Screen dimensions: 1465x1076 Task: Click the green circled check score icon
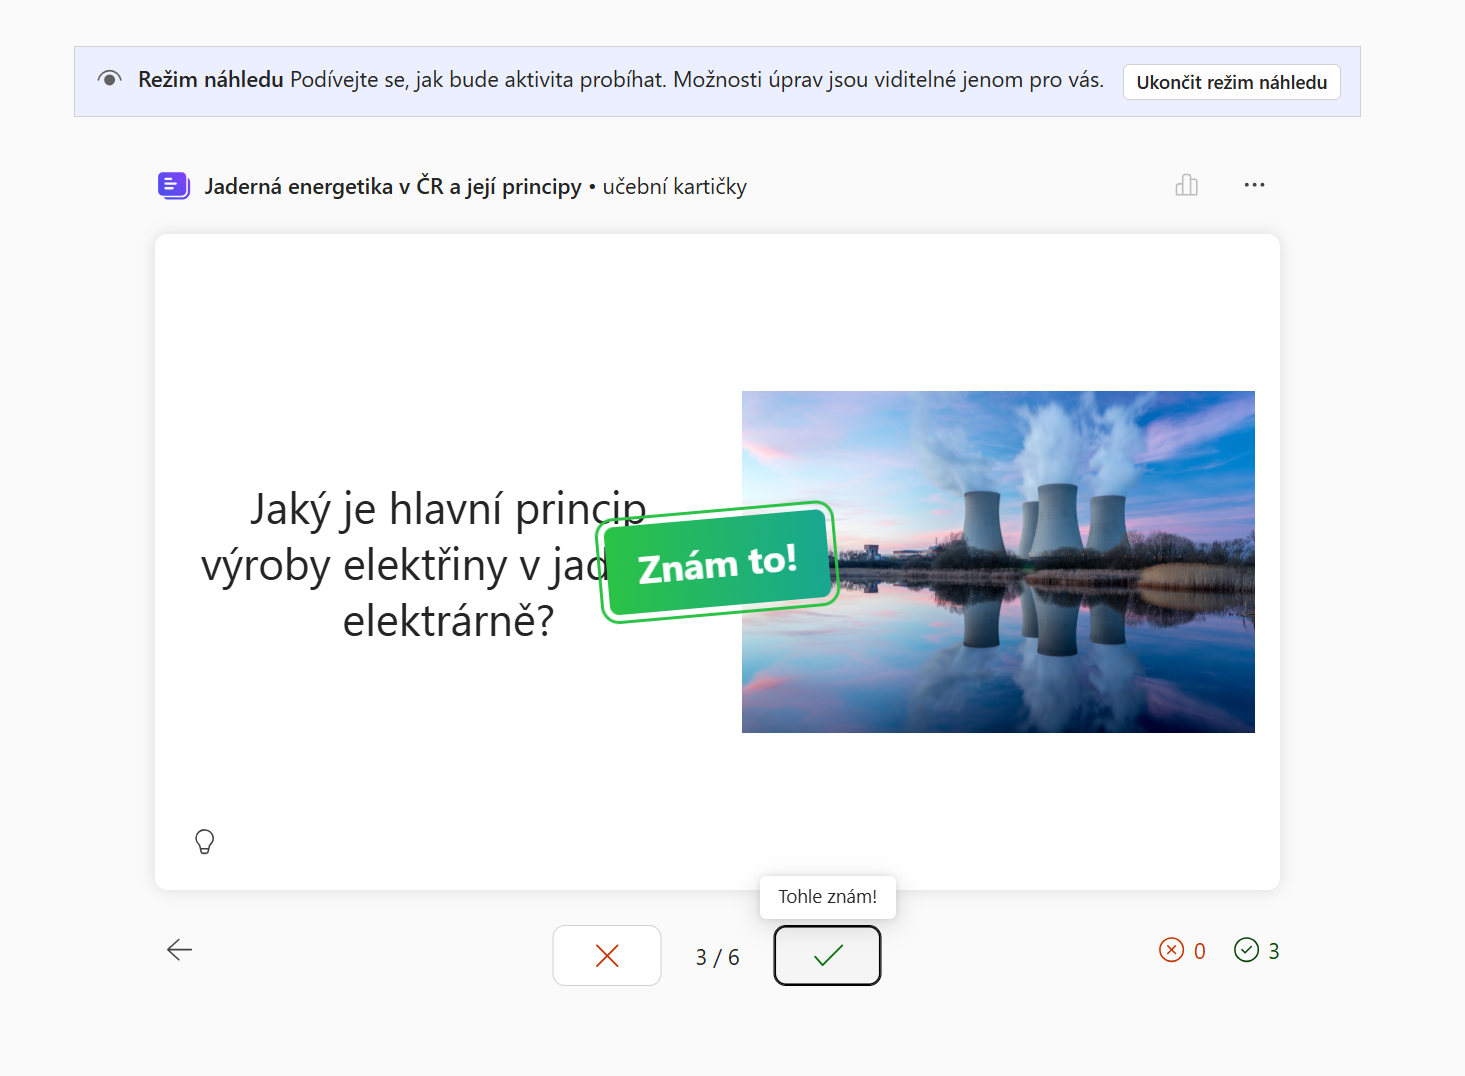pyautogui.click(x=1246, y=950)
